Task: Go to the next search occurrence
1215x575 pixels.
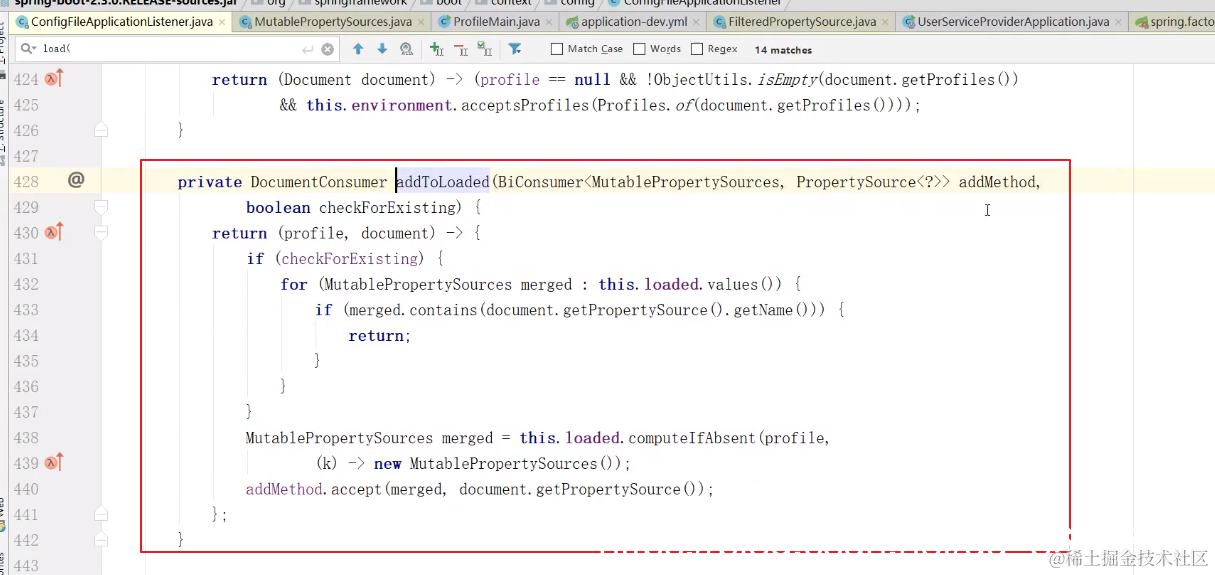Action: click(382, 49)
